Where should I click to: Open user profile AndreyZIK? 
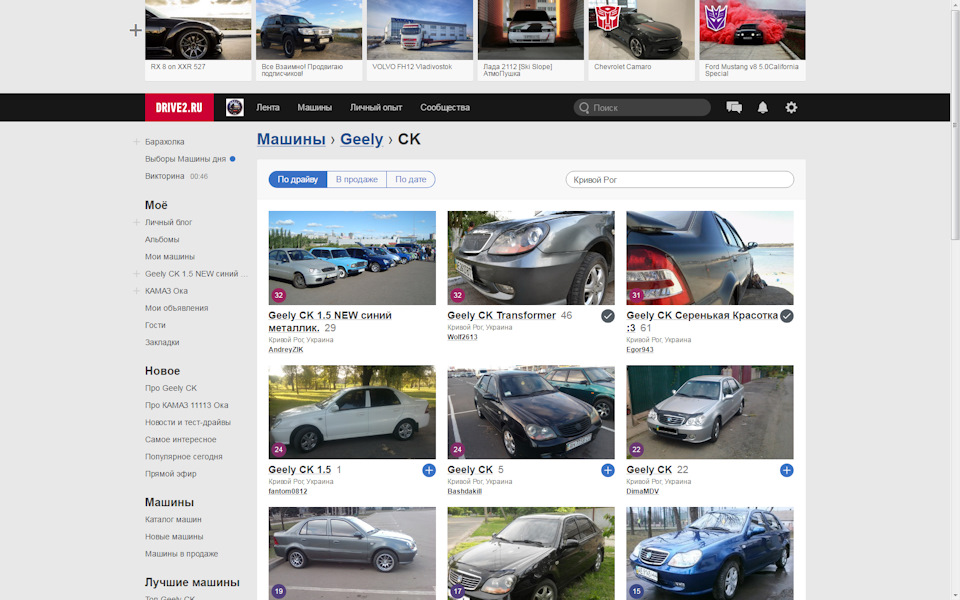point(285,350)
